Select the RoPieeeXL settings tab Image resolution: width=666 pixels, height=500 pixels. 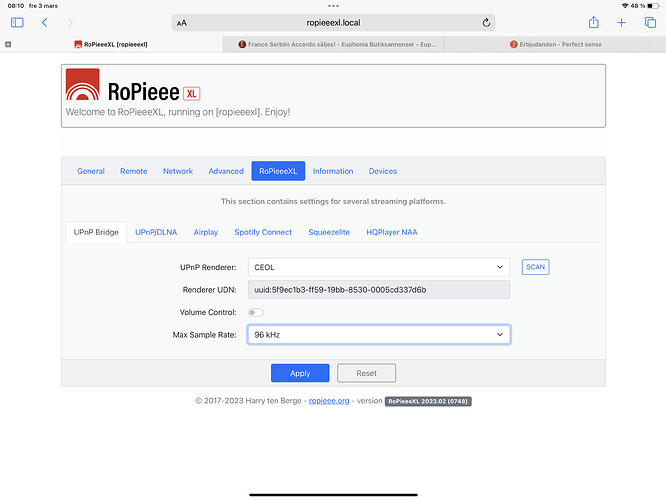click(278, 171)
